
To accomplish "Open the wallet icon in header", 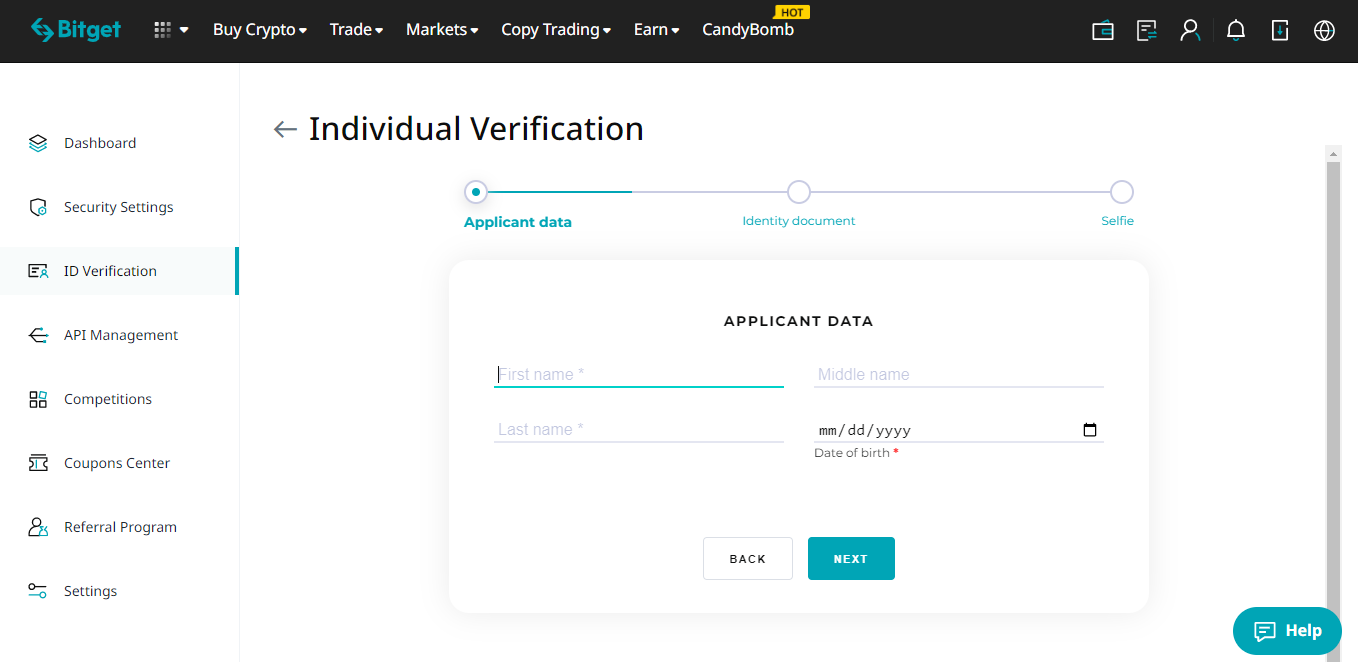I will coord(1103,30).
